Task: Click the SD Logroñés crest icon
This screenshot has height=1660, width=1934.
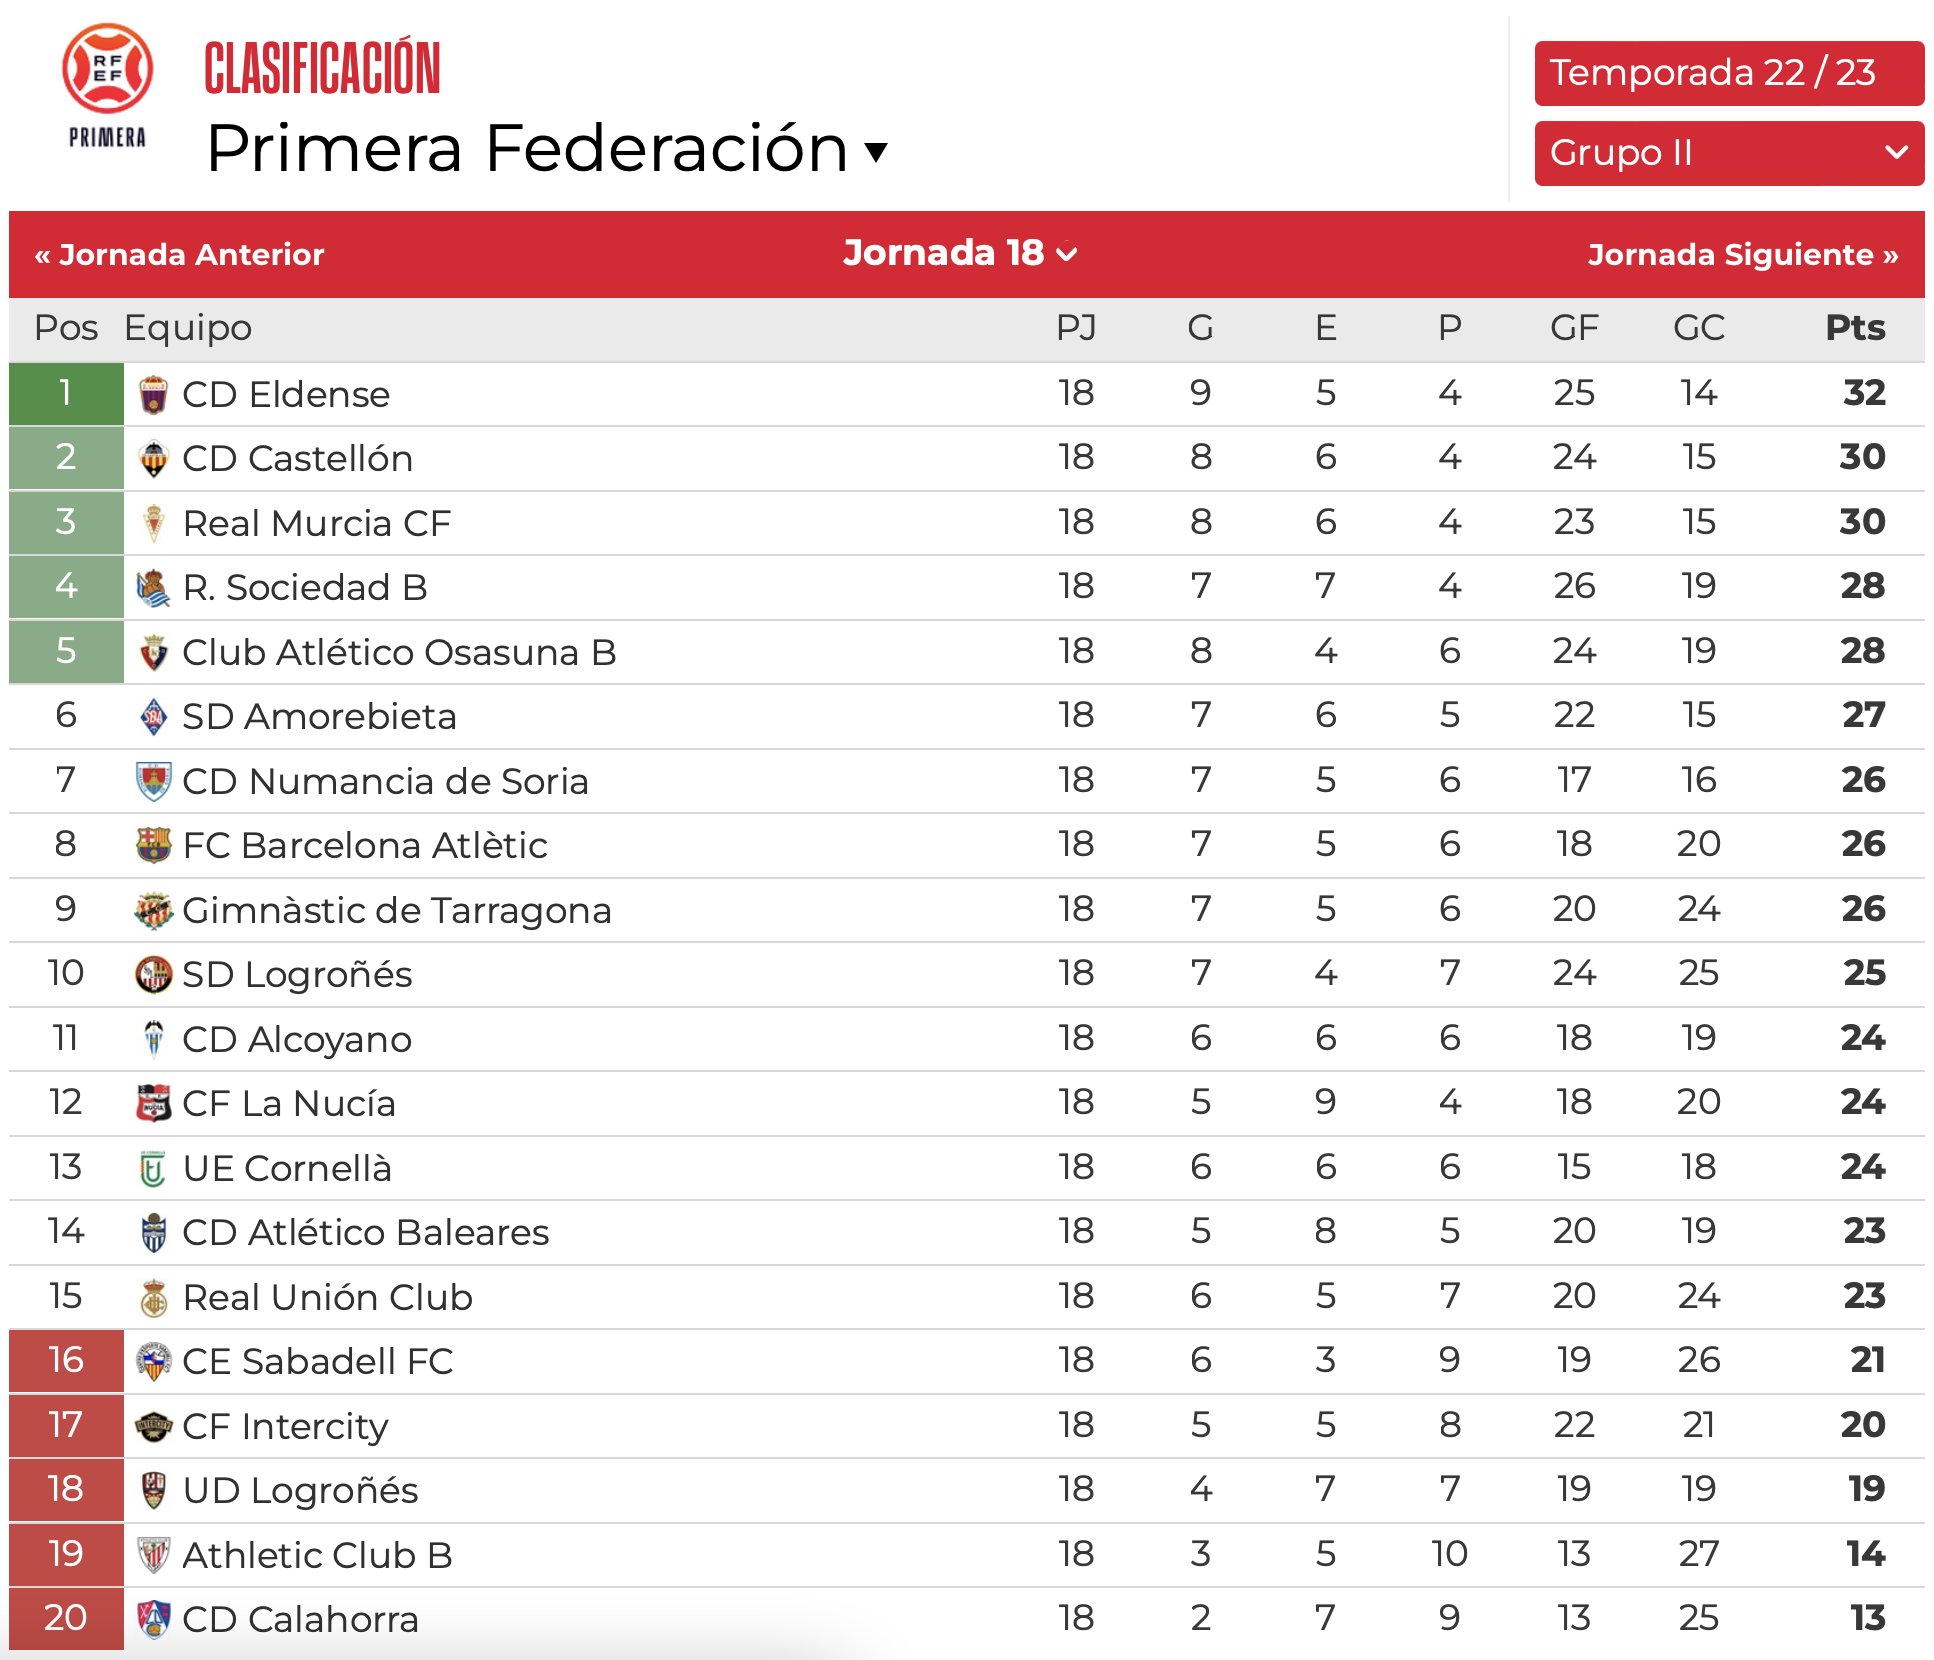Action: pos(153,974)
